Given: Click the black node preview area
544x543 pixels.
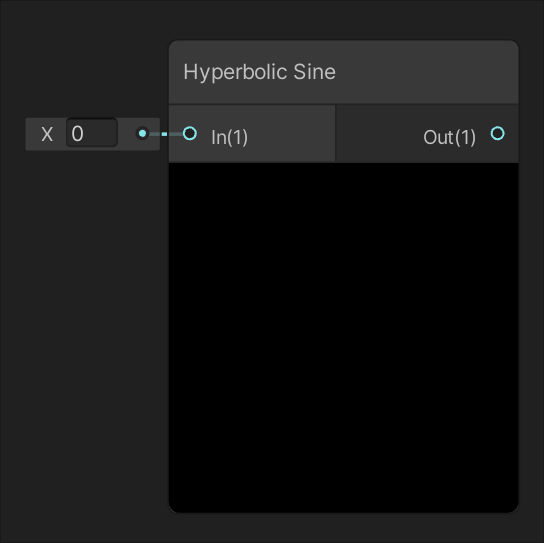Looking at the screenshot, I should (343, 337).
